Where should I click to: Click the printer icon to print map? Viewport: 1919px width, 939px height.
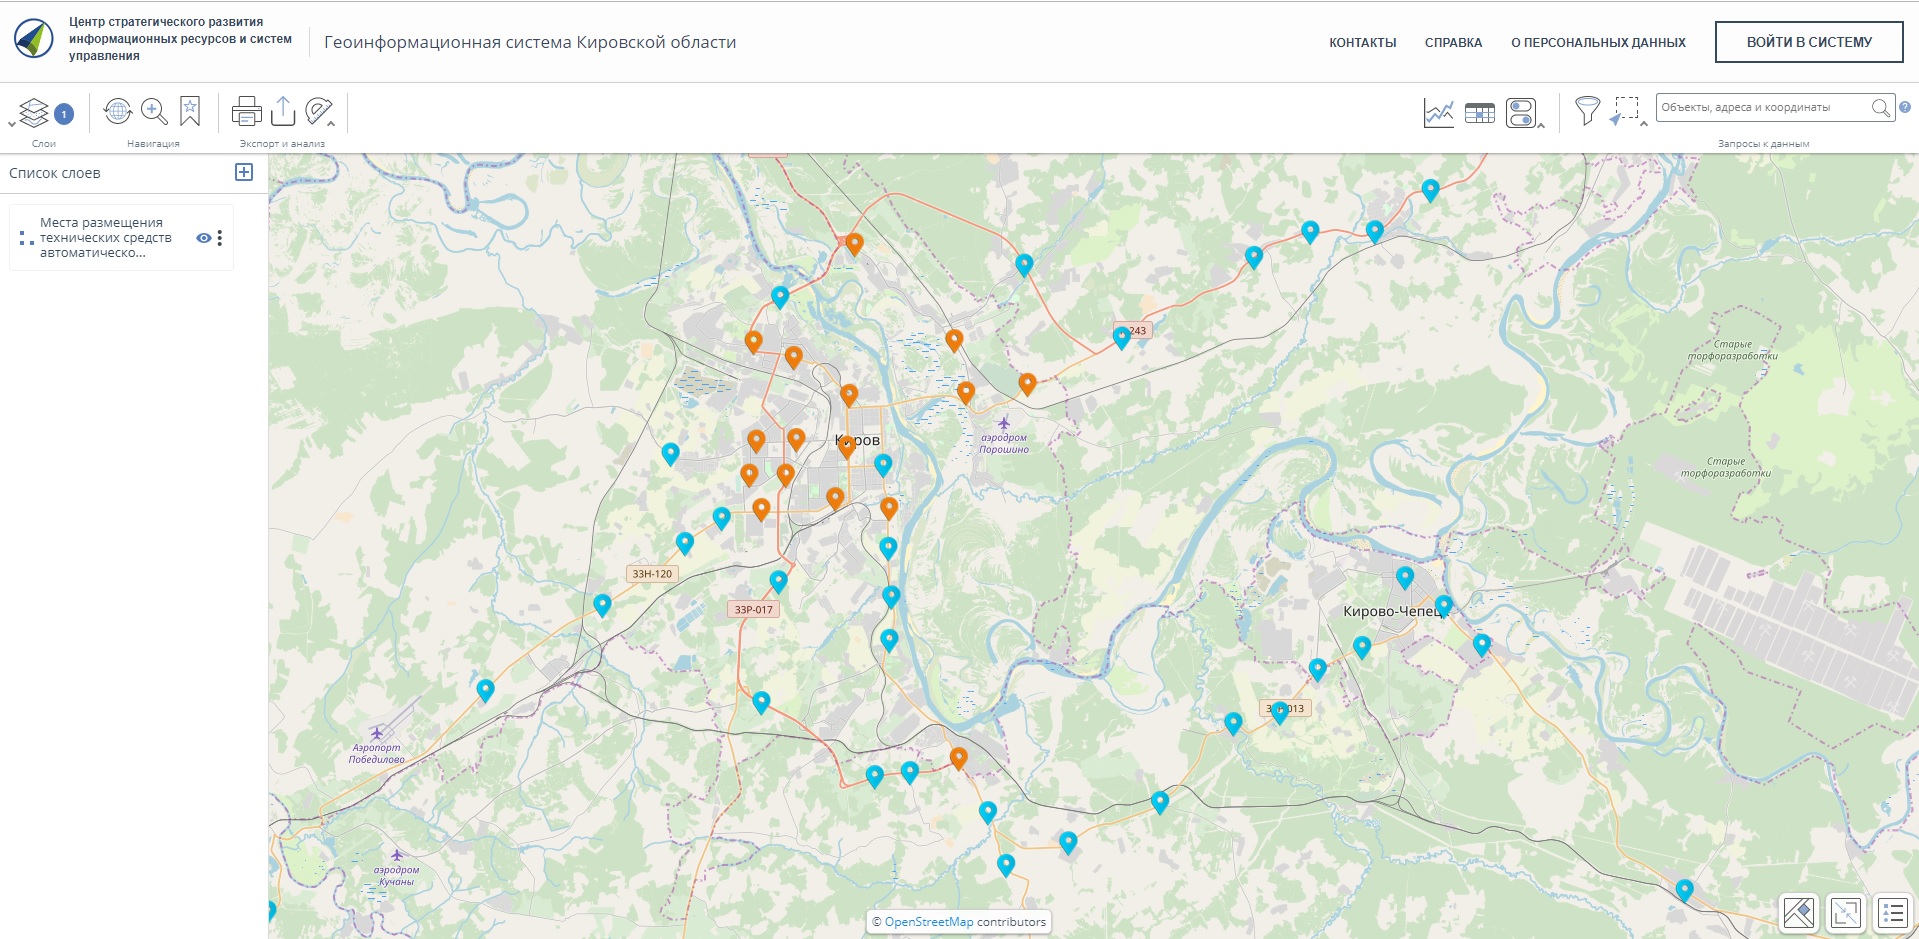pyautogui.click(x=246, y=111)
